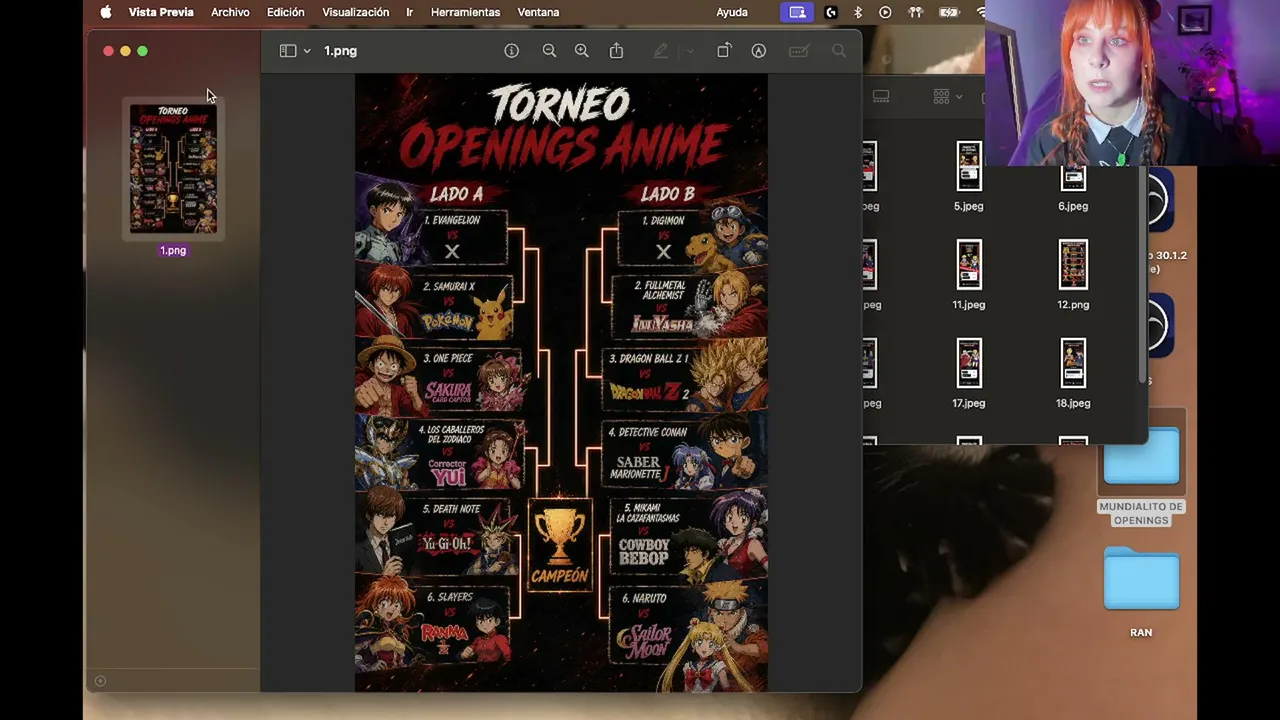This screenshot has height=720, width=1280.
Task: Open the search field magnifier in Preview
Action: coord(839,51)
